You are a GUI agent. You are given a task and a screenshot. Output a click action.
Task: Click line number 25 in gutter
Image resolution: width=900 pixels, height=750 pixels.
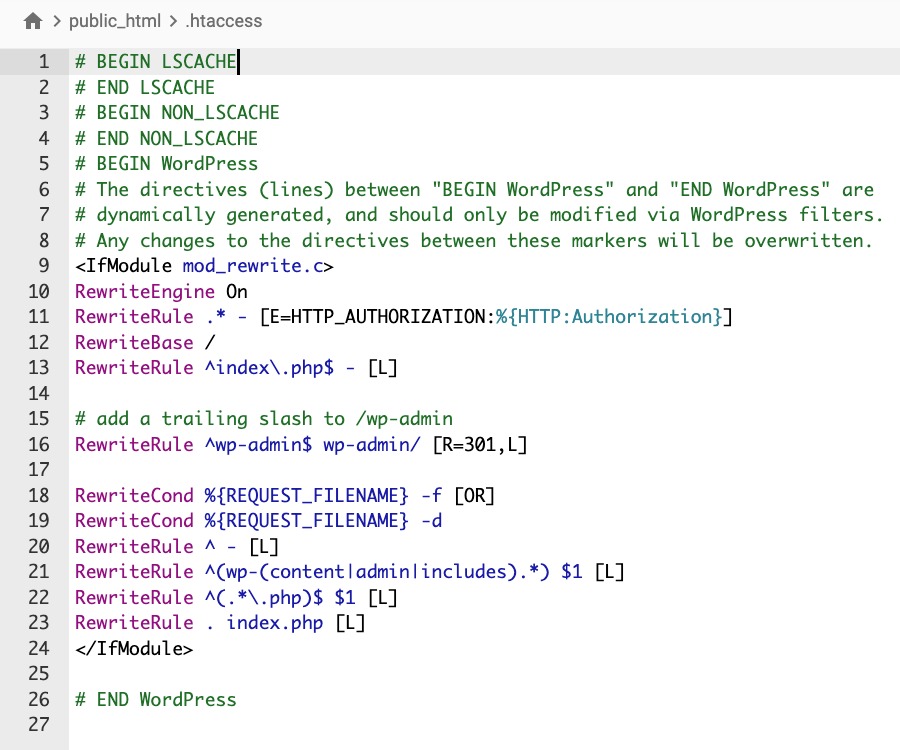(x=38, y=674)
